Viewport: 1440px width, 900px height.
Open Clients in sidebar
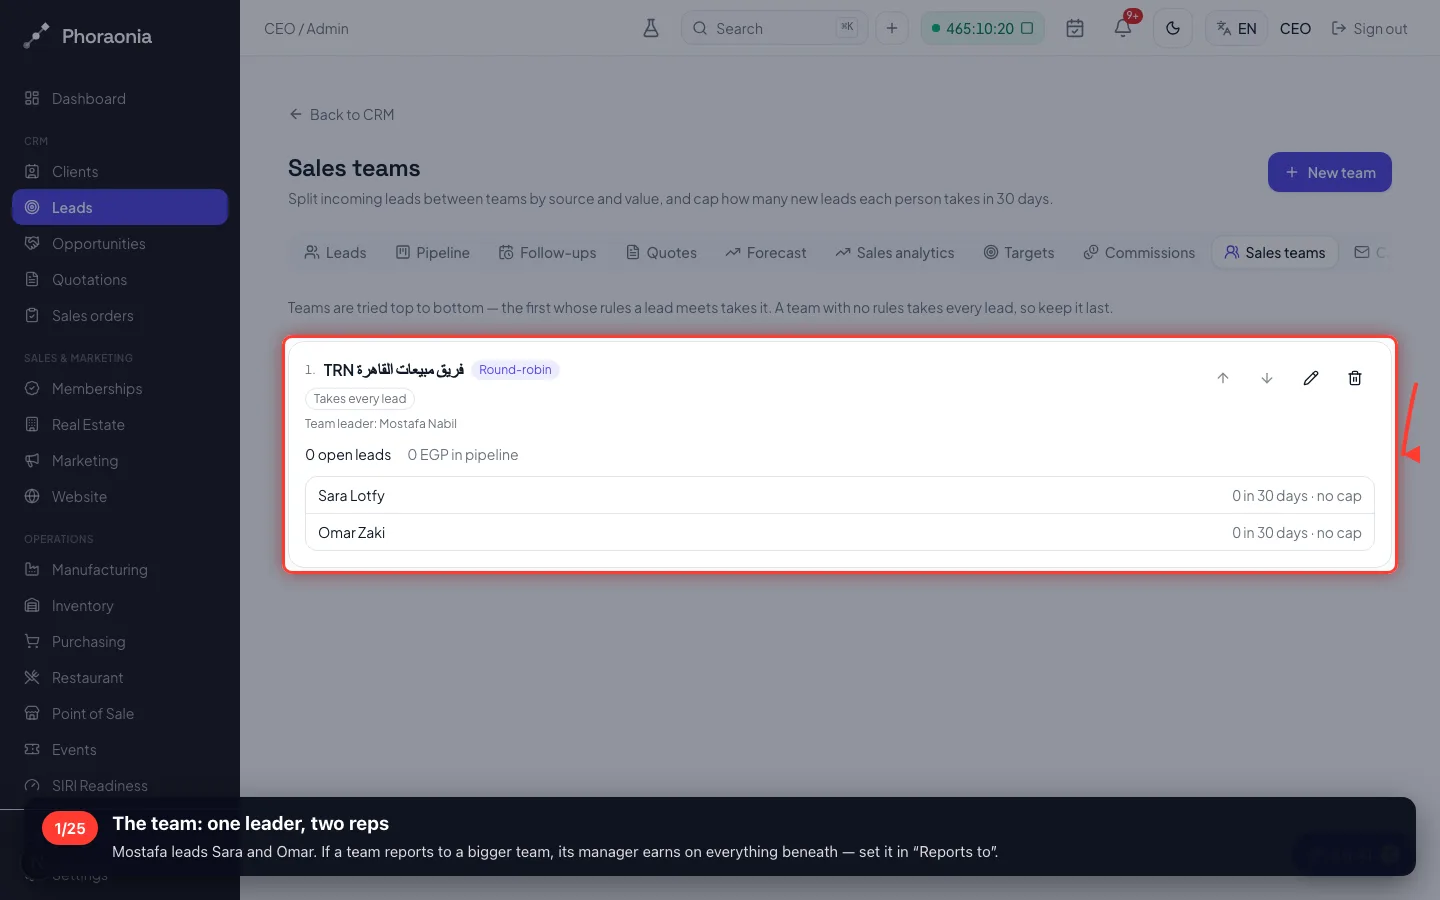120,172
